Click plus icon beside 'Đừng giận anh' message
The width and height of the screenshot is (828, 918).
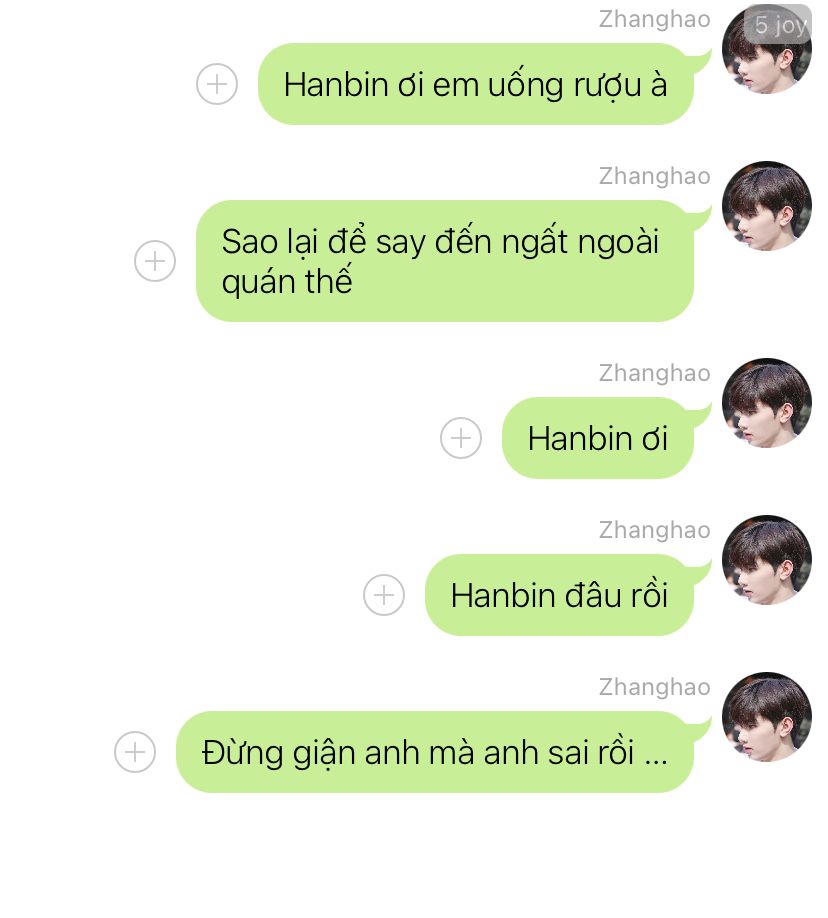135,752
